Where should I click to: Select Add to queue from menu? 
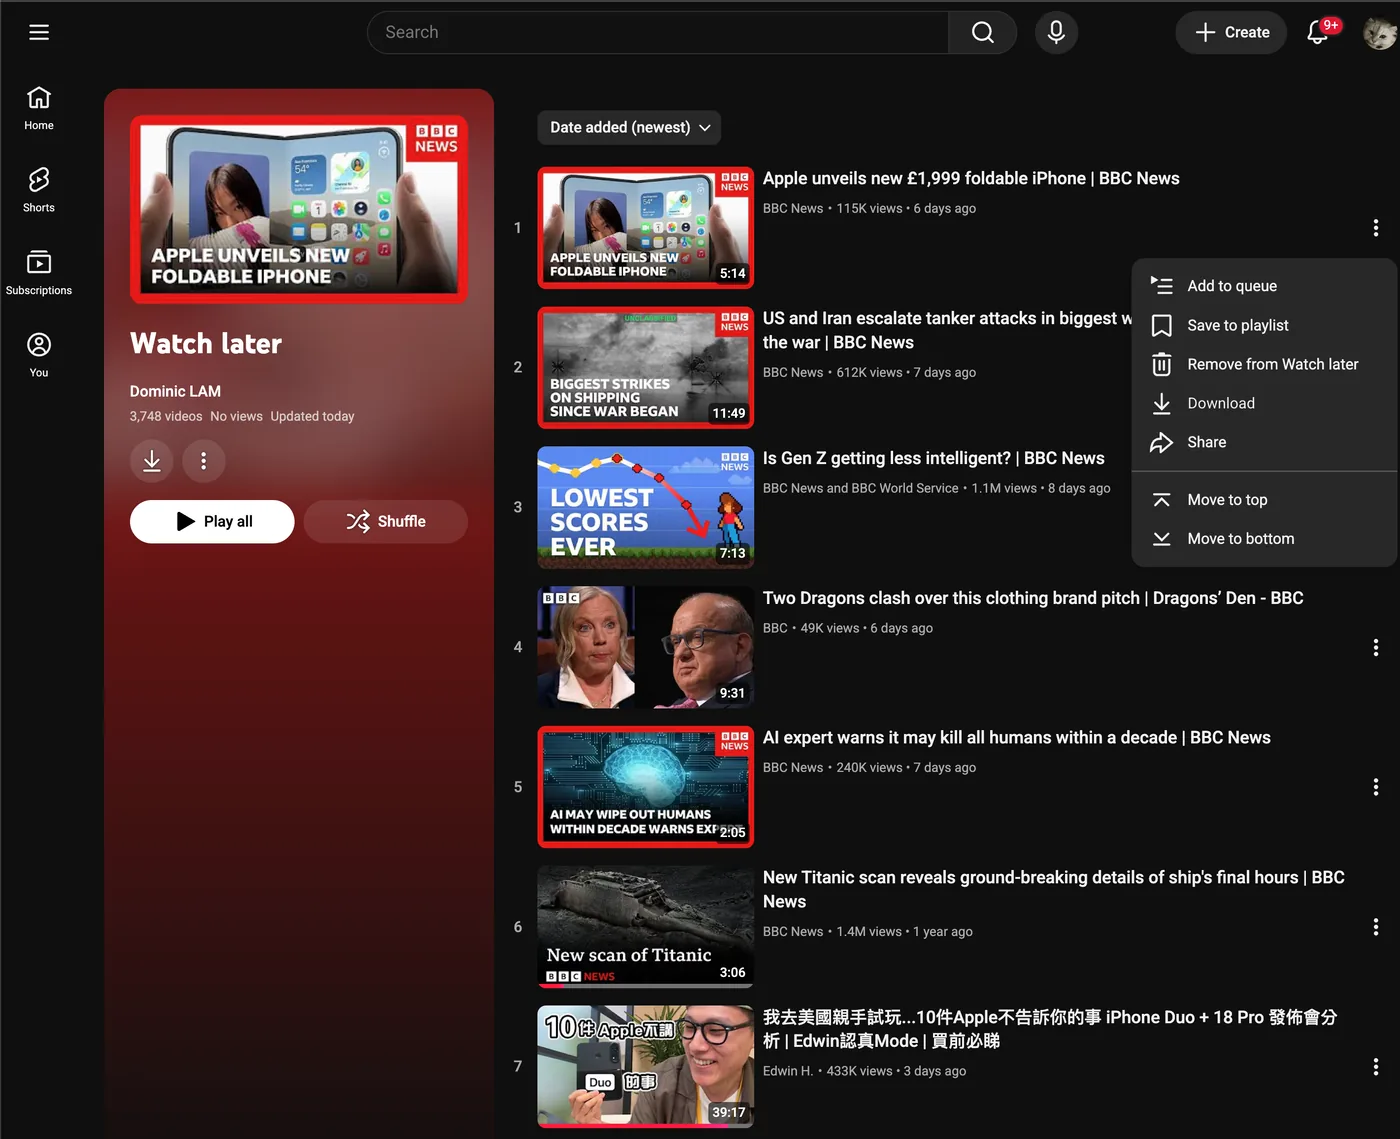click(x=1264, y=286)
